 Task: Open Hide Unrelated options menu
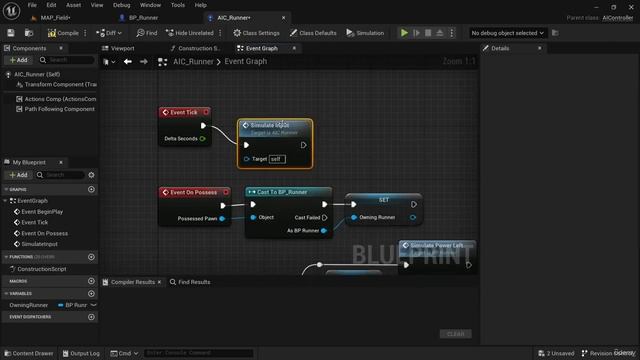(x=220, y=33)
